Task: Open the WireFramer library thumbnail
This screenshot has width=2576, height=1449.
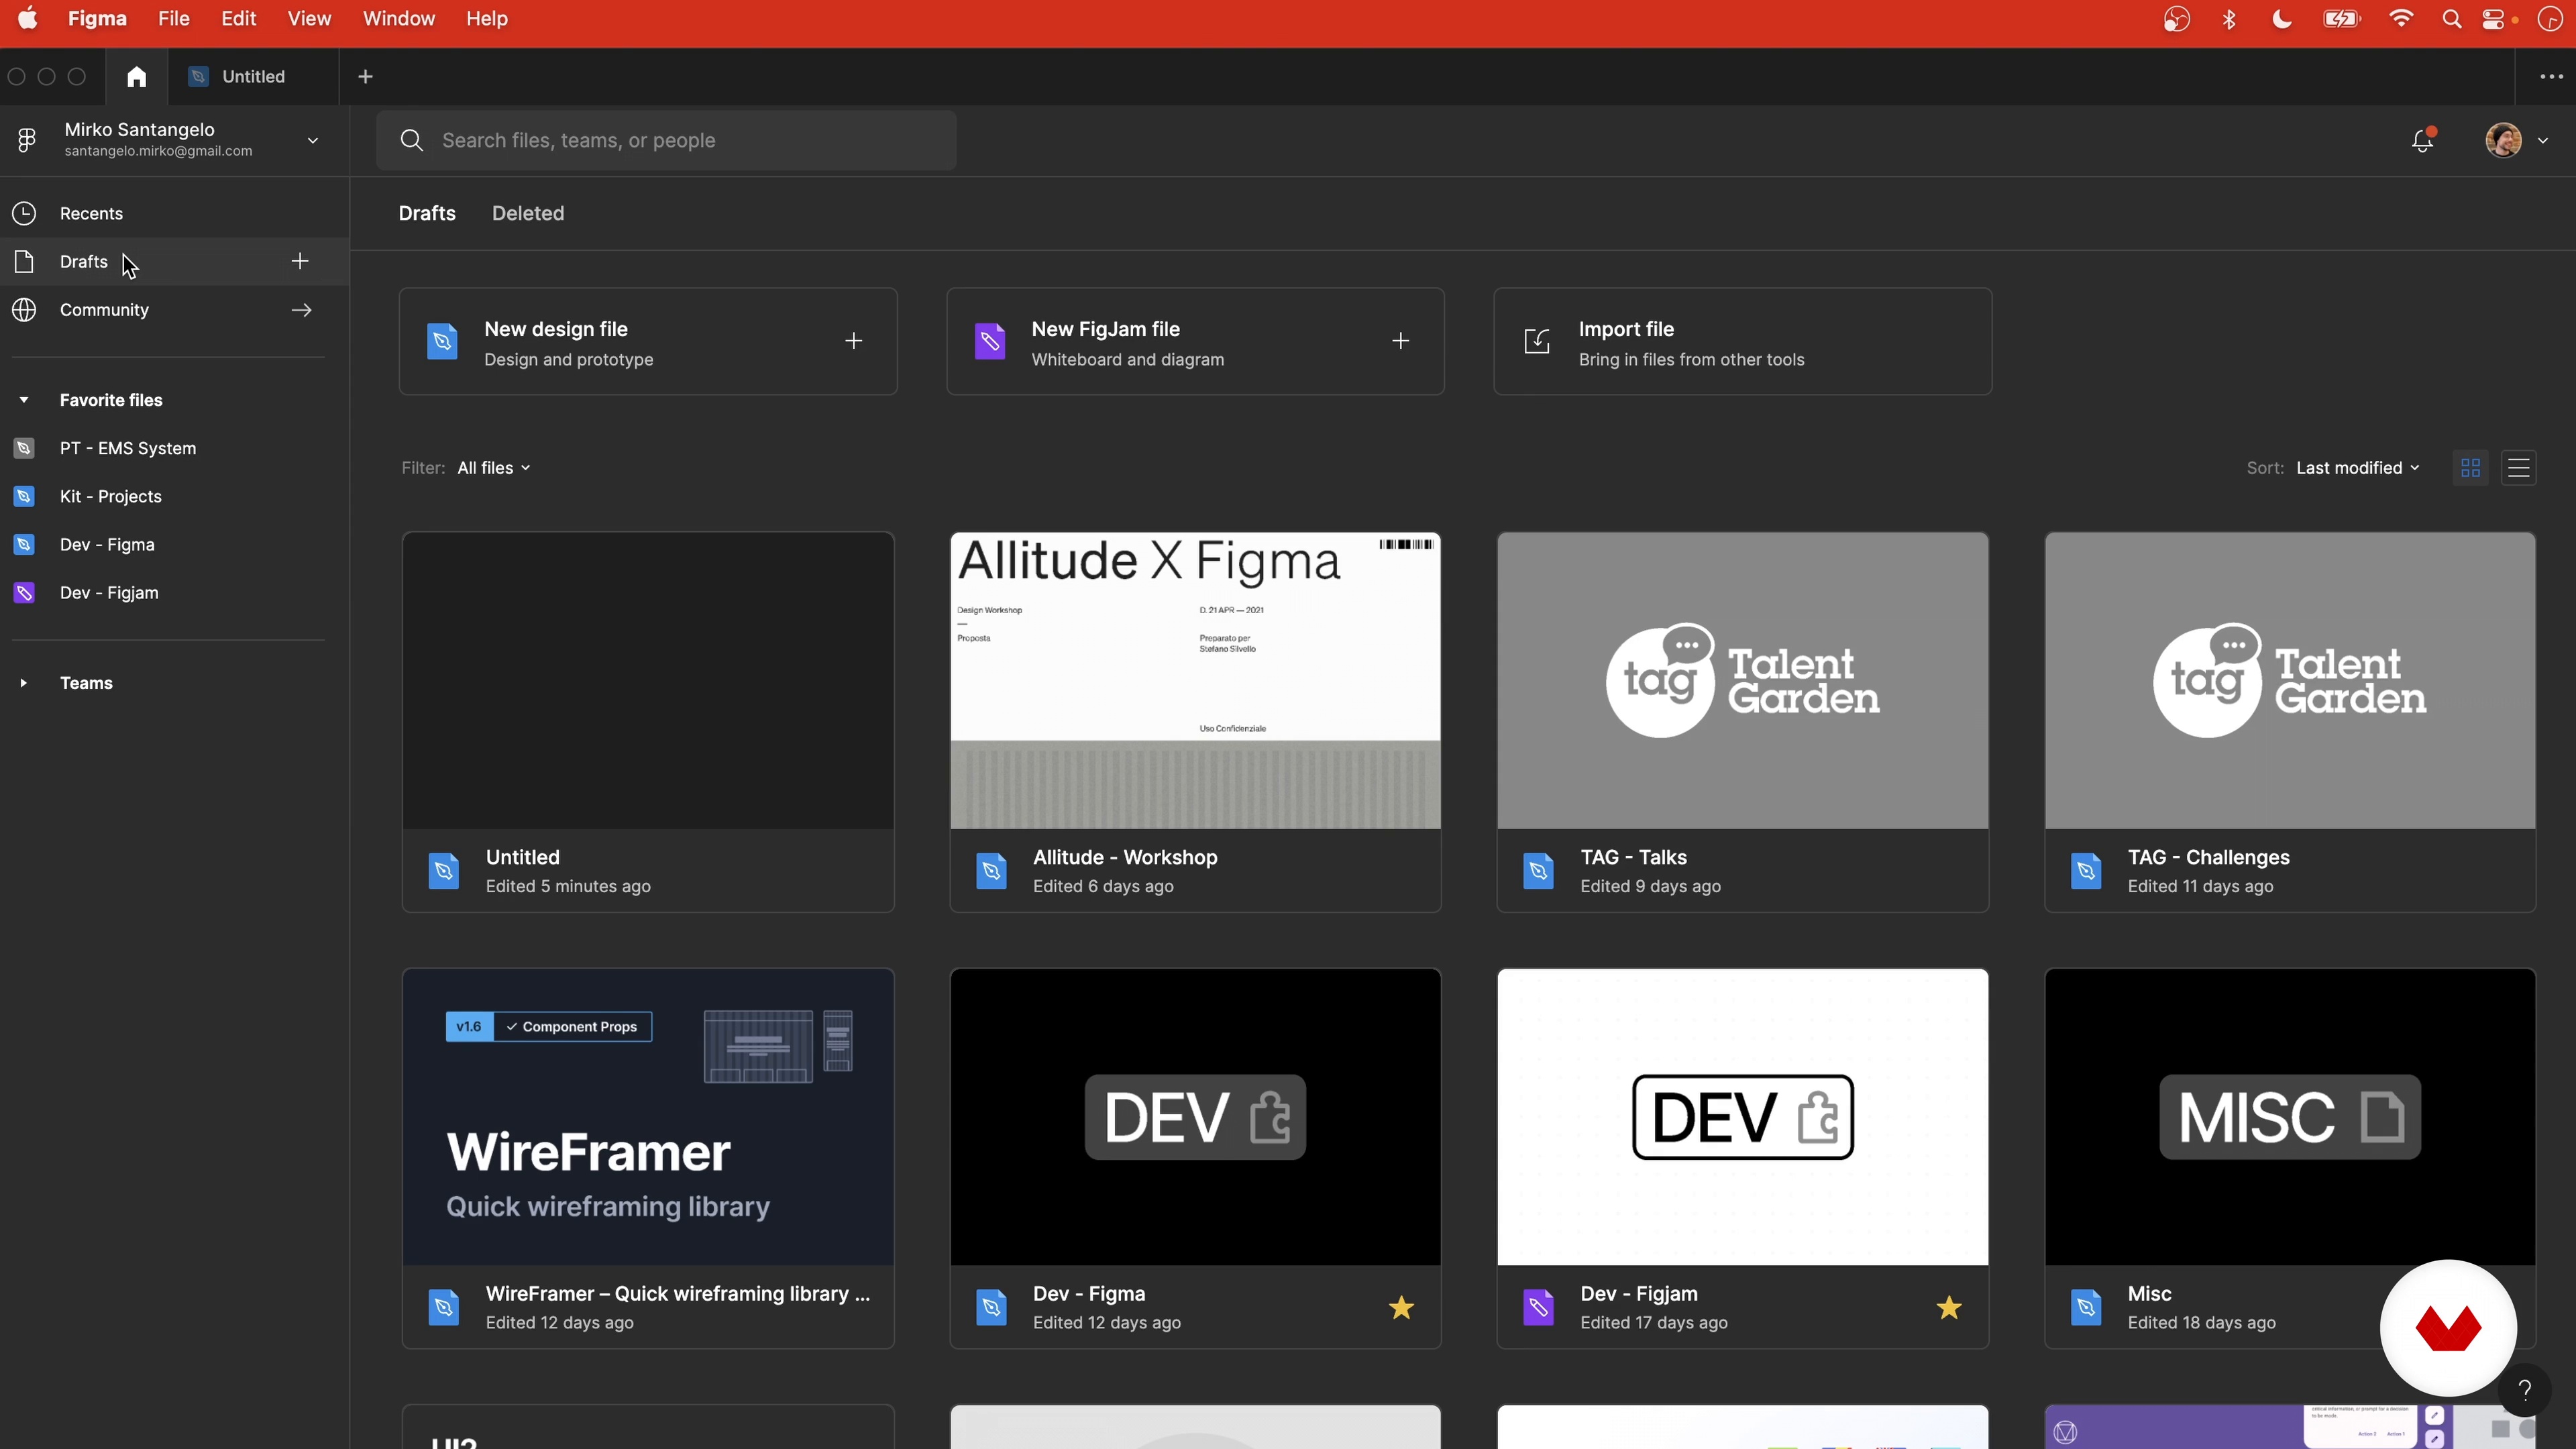Action: pos(648,1116)
